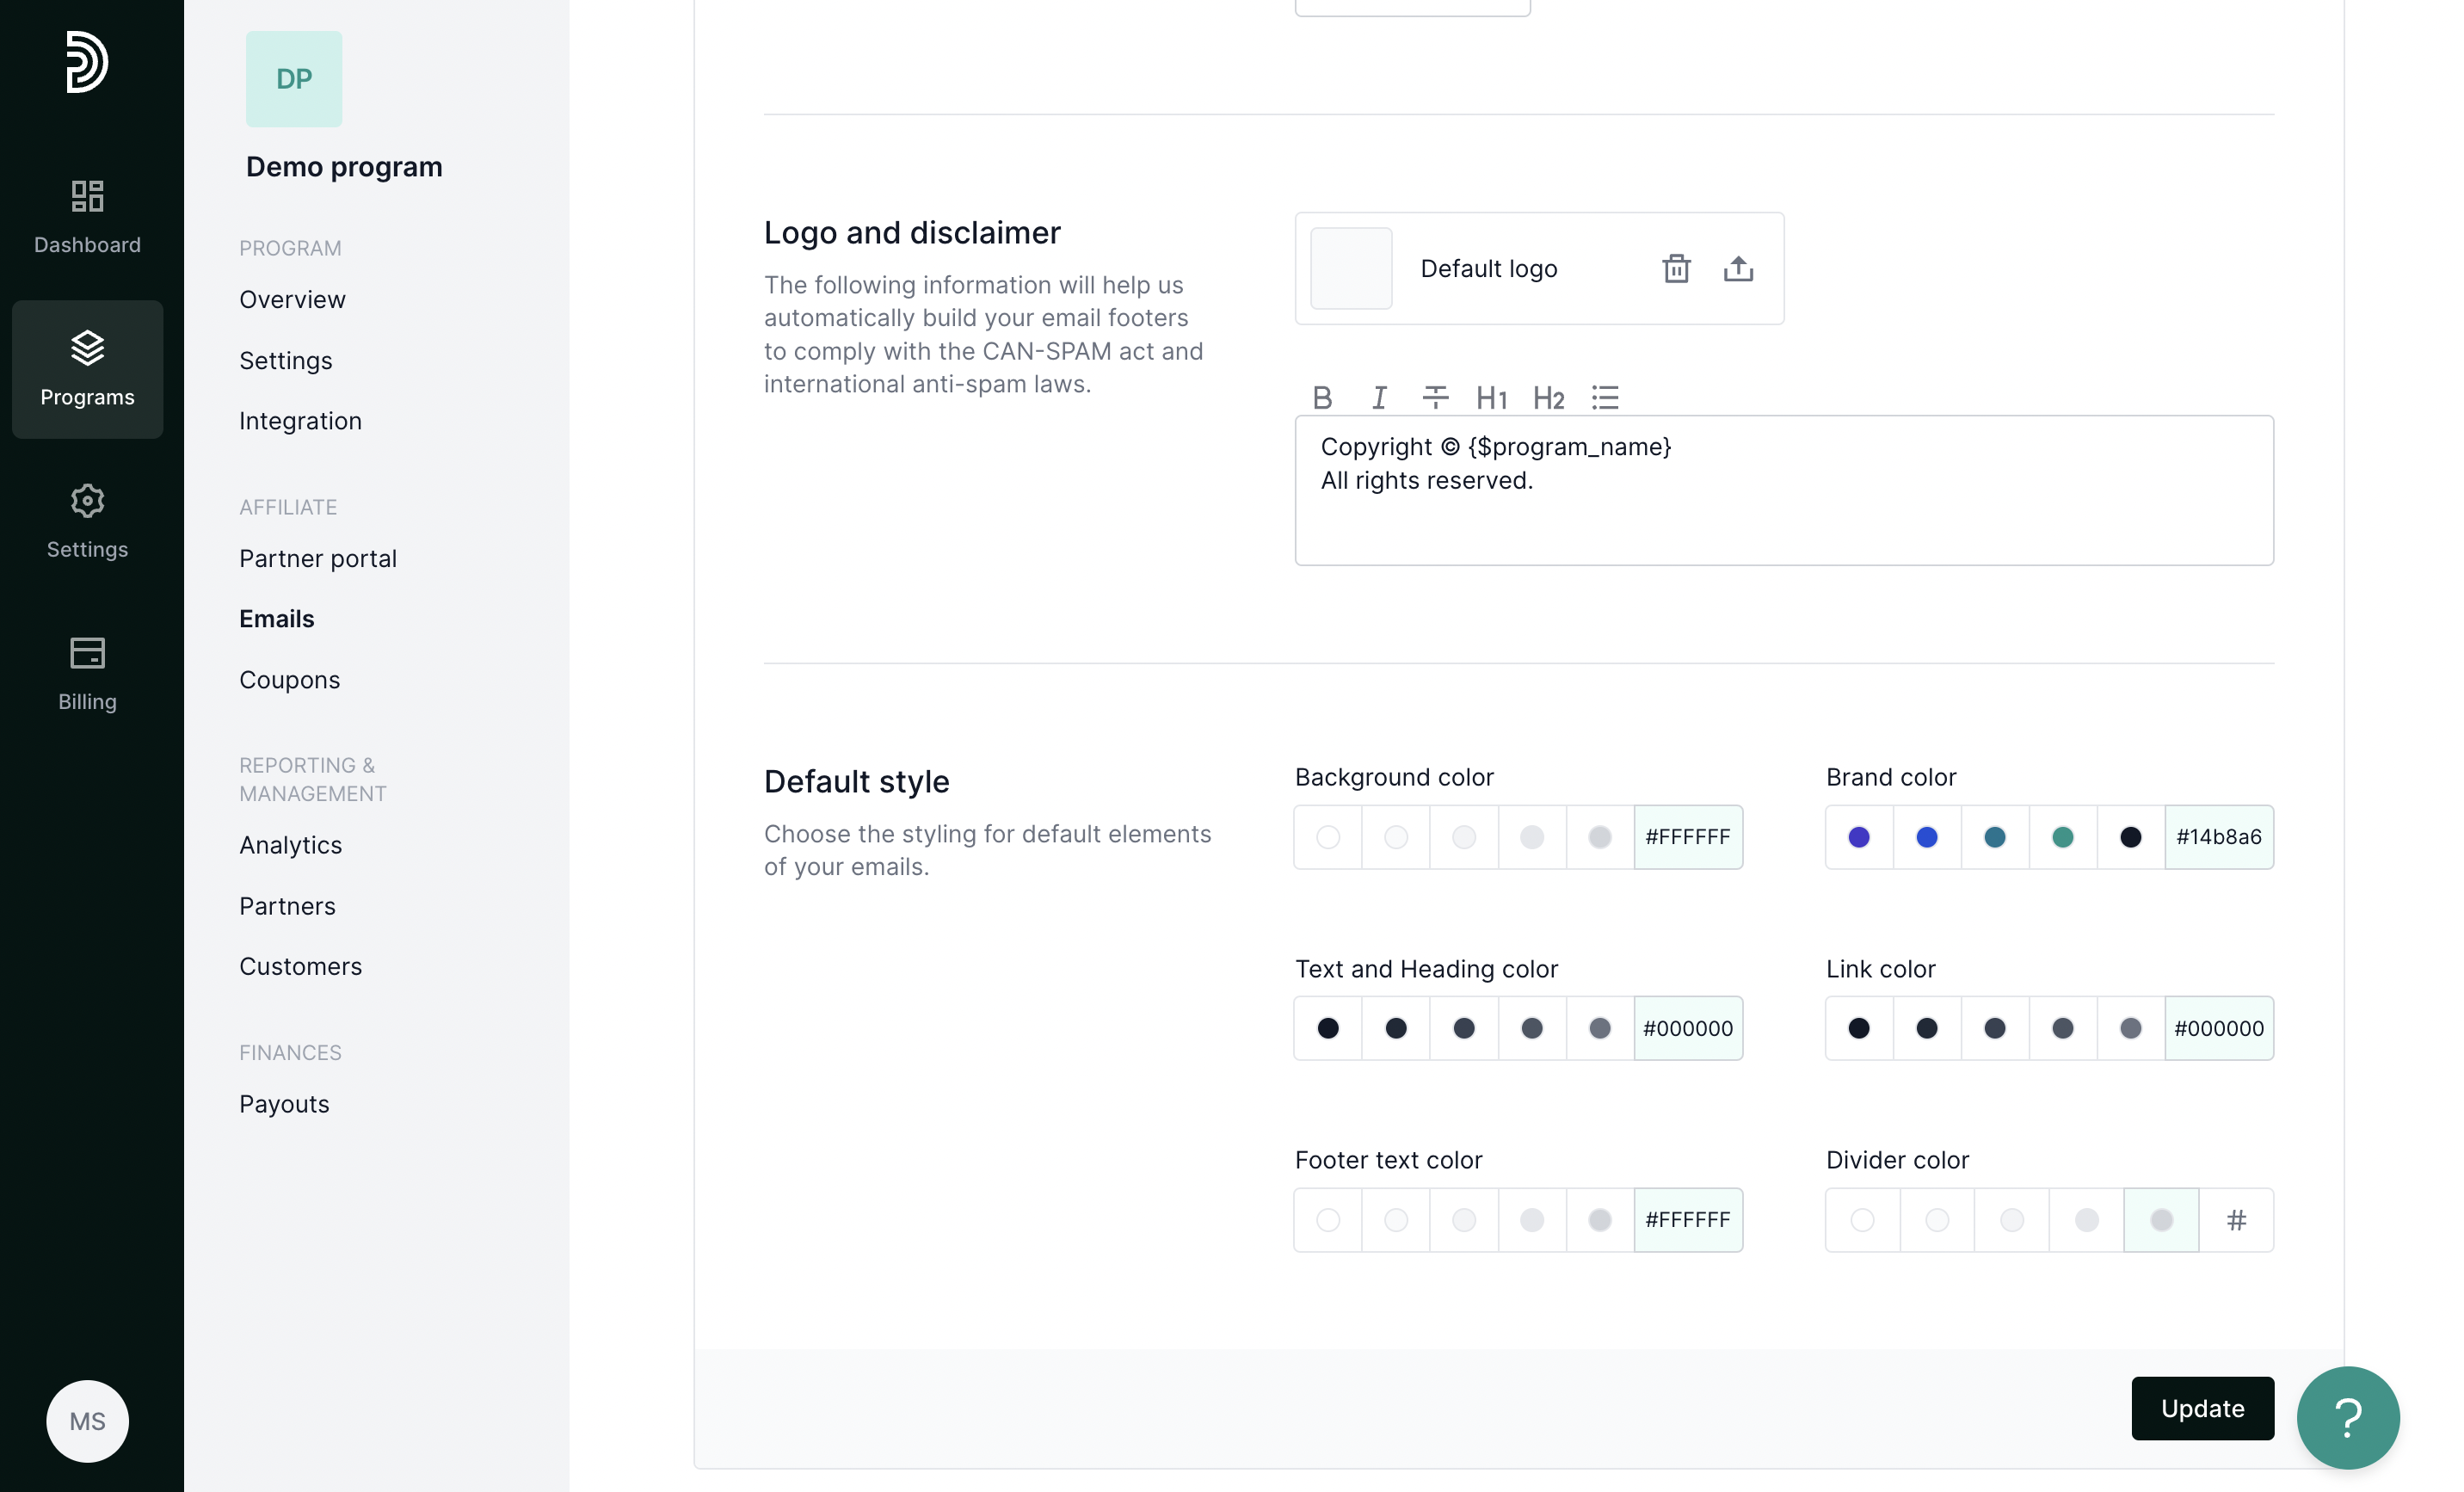This screenshot has width=2464, height=1492.
Task: Pick the third Divider color swatch
Action: point(2011,1219)
